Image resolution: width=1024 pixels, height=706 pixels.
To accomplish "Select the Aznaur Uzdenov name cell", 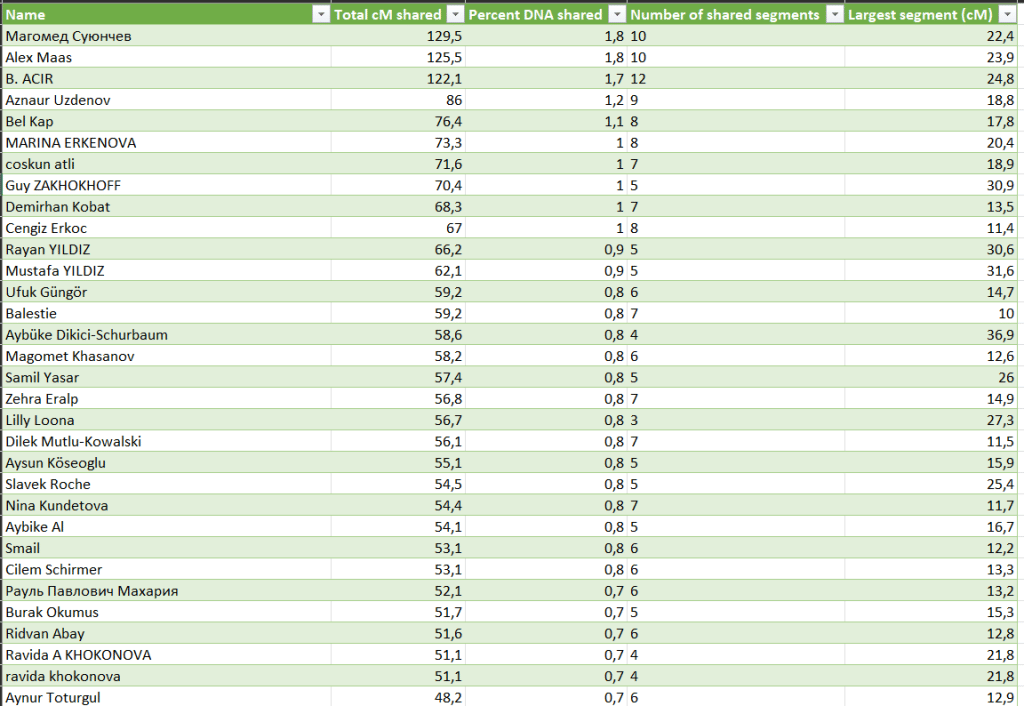I will [x=58, y=100].
